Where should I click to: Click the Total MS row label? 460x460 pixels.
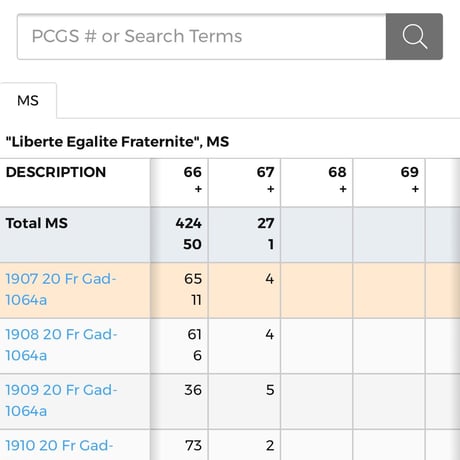37,223
